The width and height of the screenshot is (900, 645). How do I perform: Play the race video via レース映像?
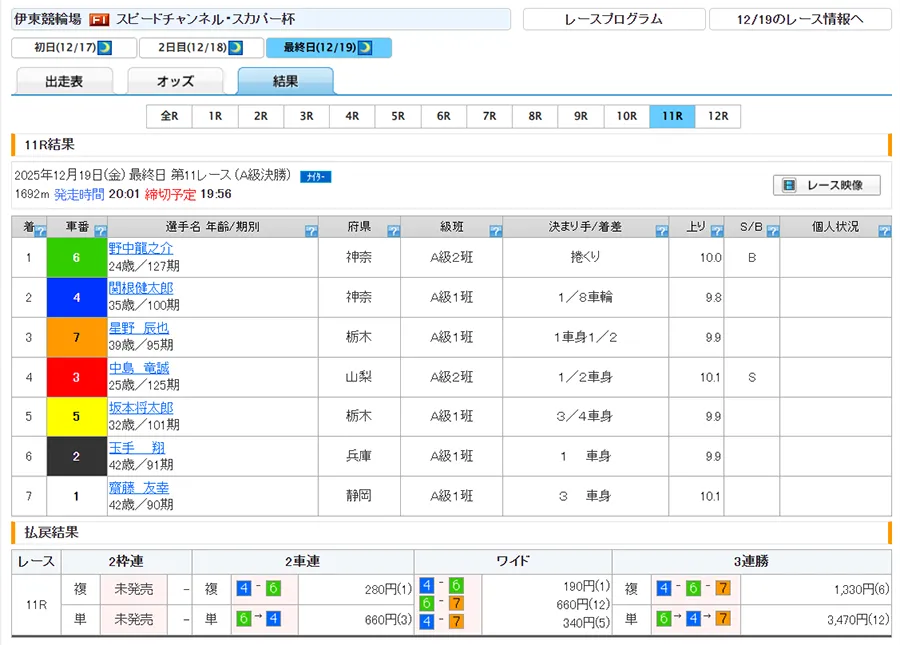pyautogui.click(x=826, y=185)
